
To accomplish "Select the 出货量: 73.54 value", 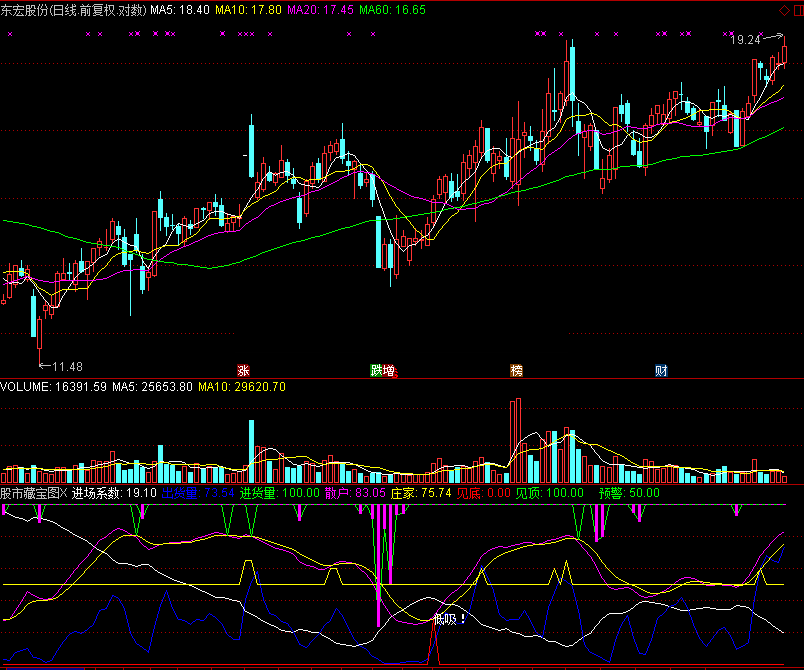I will pos(198,493).
